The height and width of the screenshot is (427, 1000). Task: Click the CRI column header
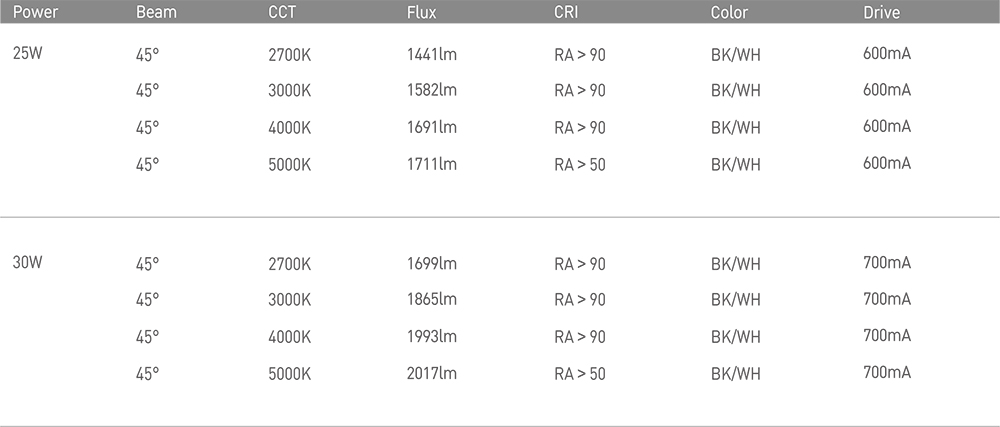tap(566, 12)
